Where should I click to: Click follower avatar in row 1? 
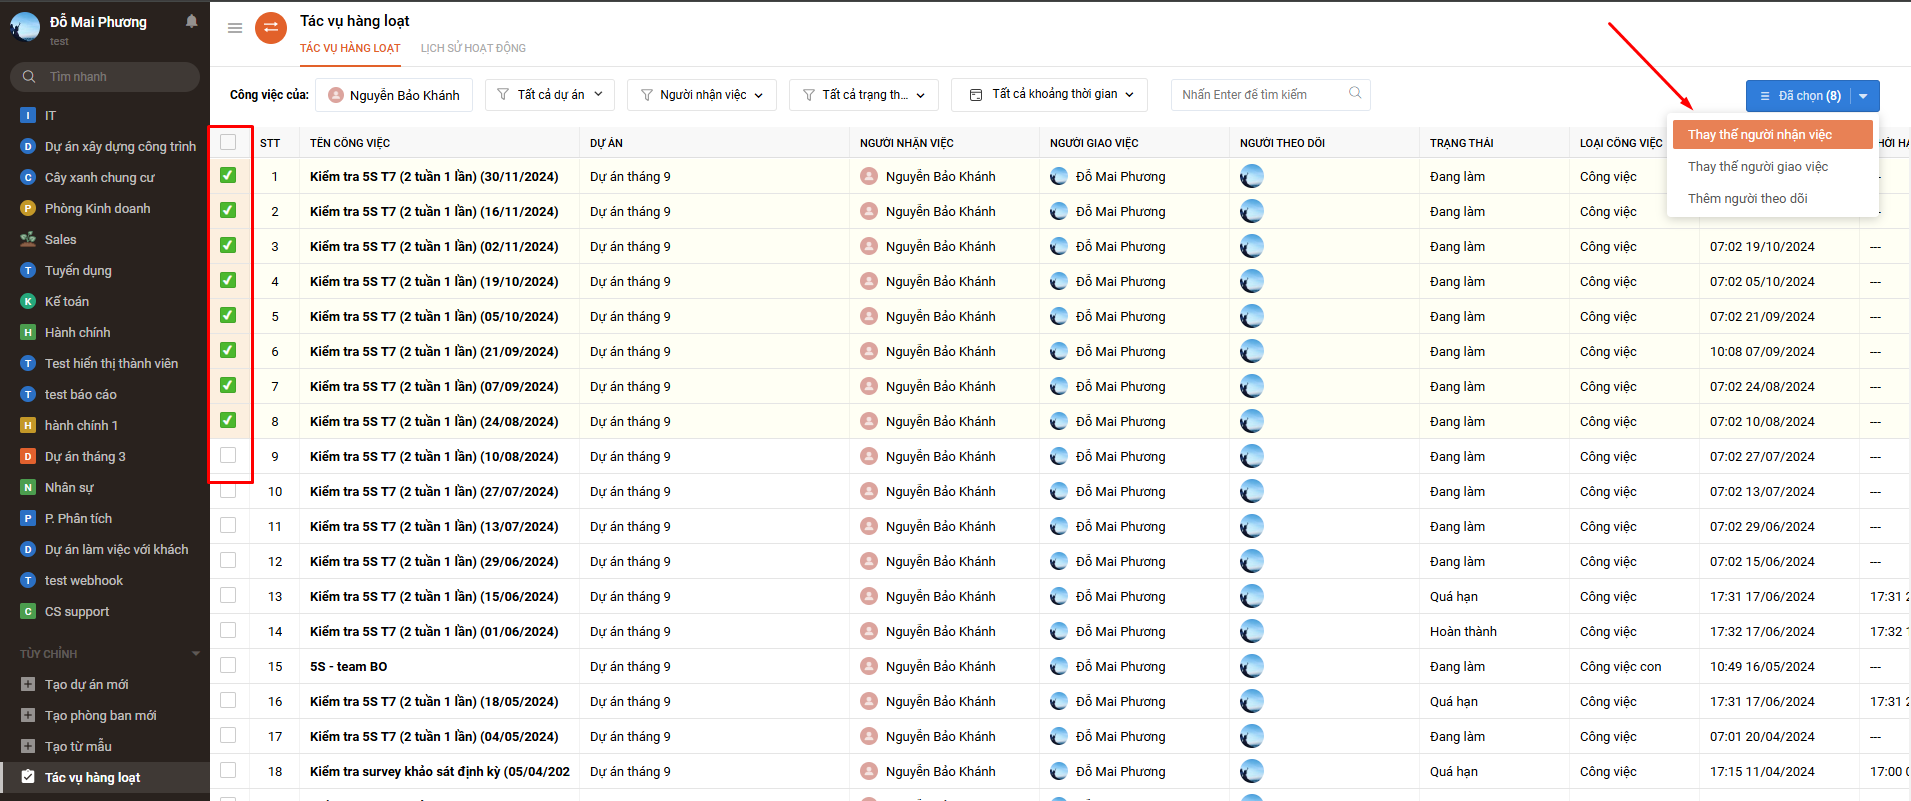pos(1252,176)
